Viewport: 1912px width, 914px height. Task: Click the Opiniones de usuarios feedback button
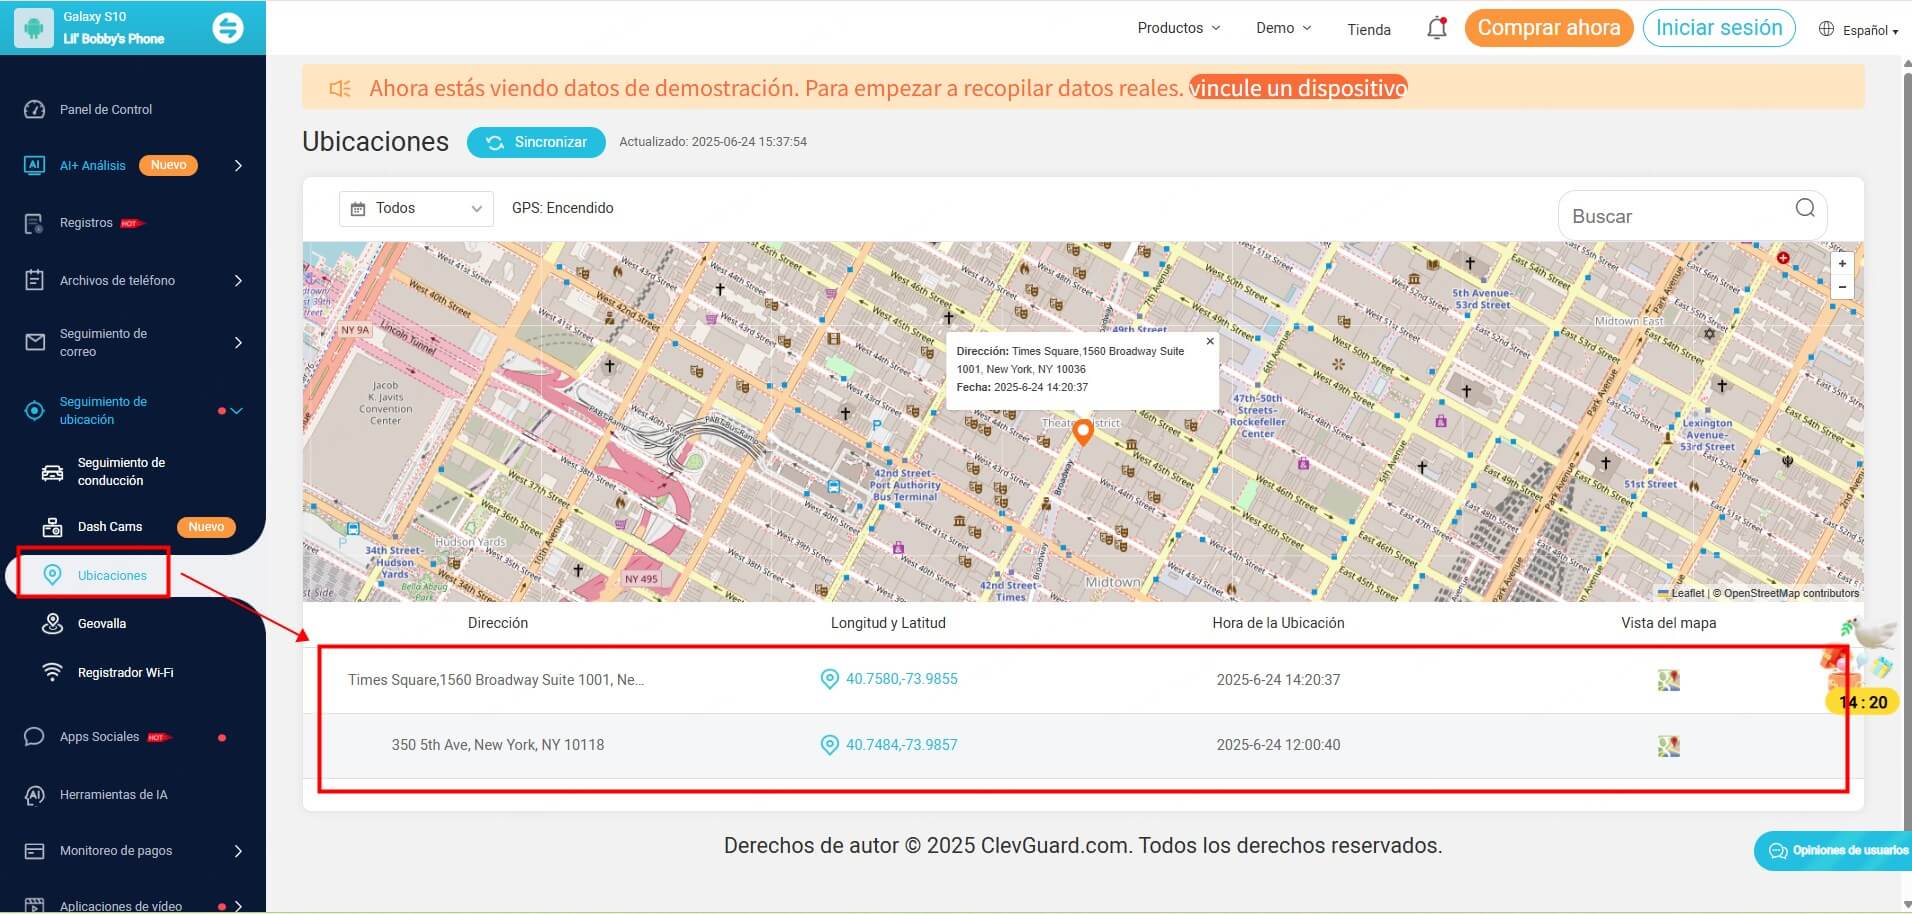tap(1835, 851)
